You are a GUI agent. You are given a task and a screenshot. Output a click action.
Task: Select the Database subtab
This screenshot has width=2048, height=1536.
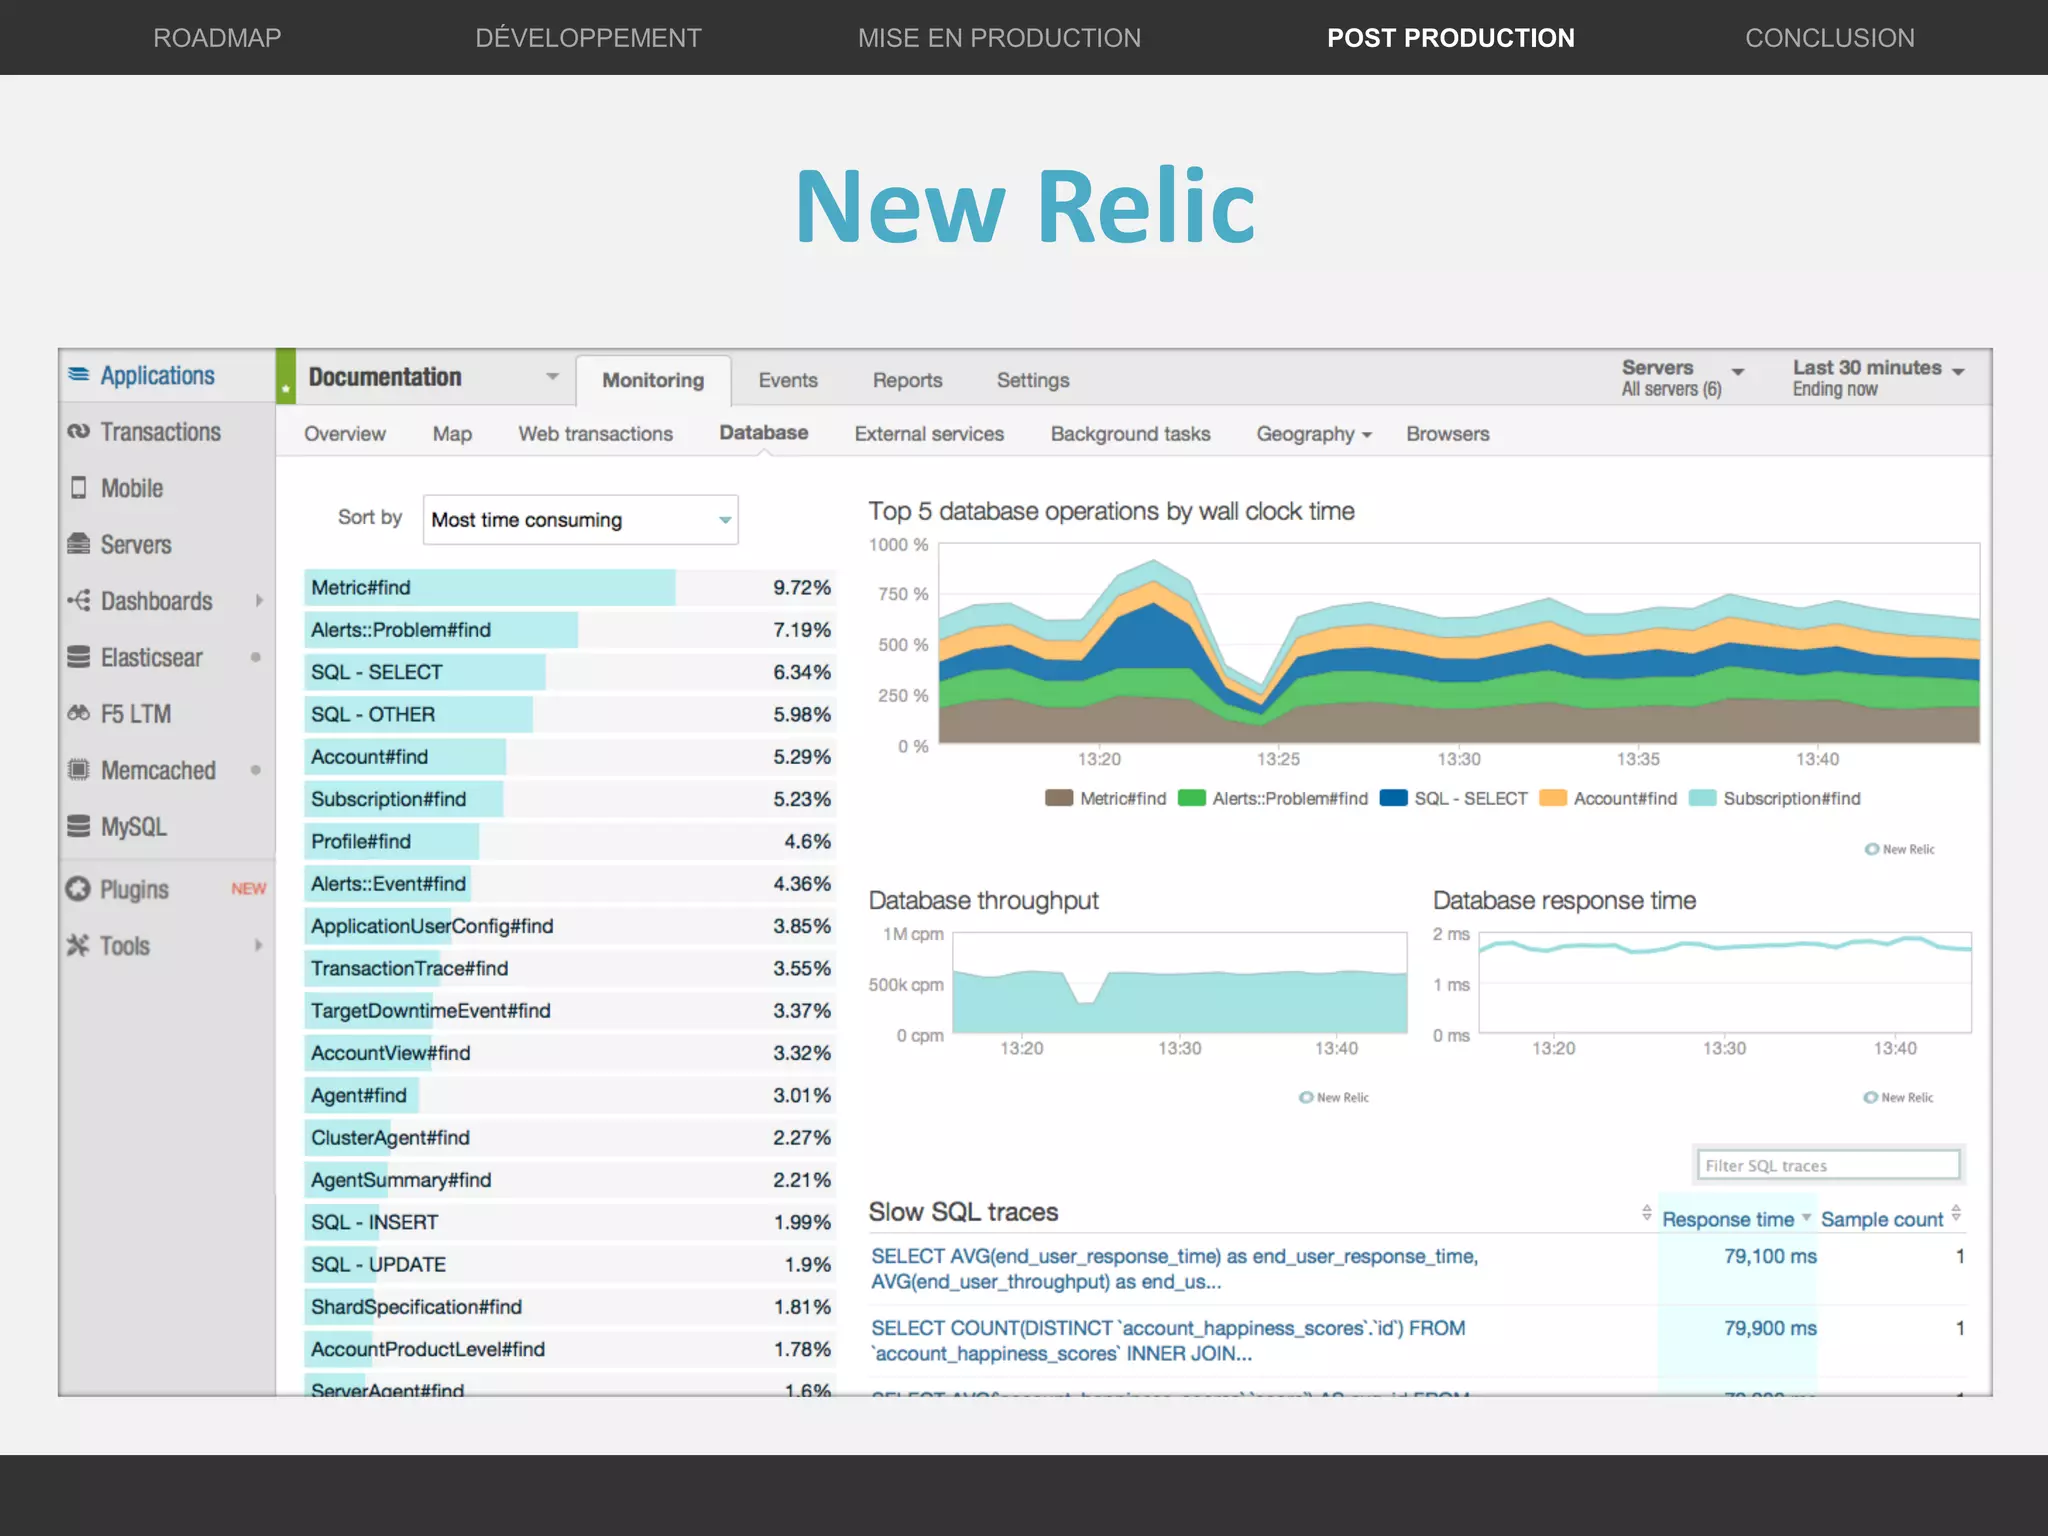coord(764,433)
